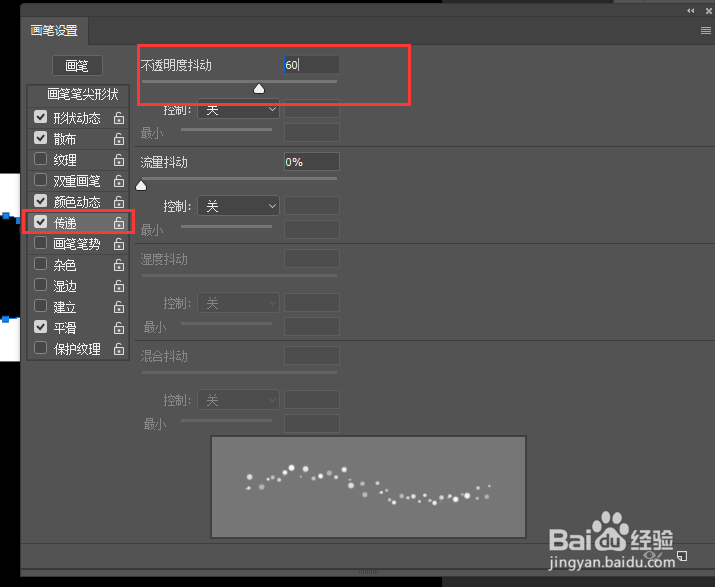Create new brush icon at bottom right
The image size is (715, 587).
point(682,556)
